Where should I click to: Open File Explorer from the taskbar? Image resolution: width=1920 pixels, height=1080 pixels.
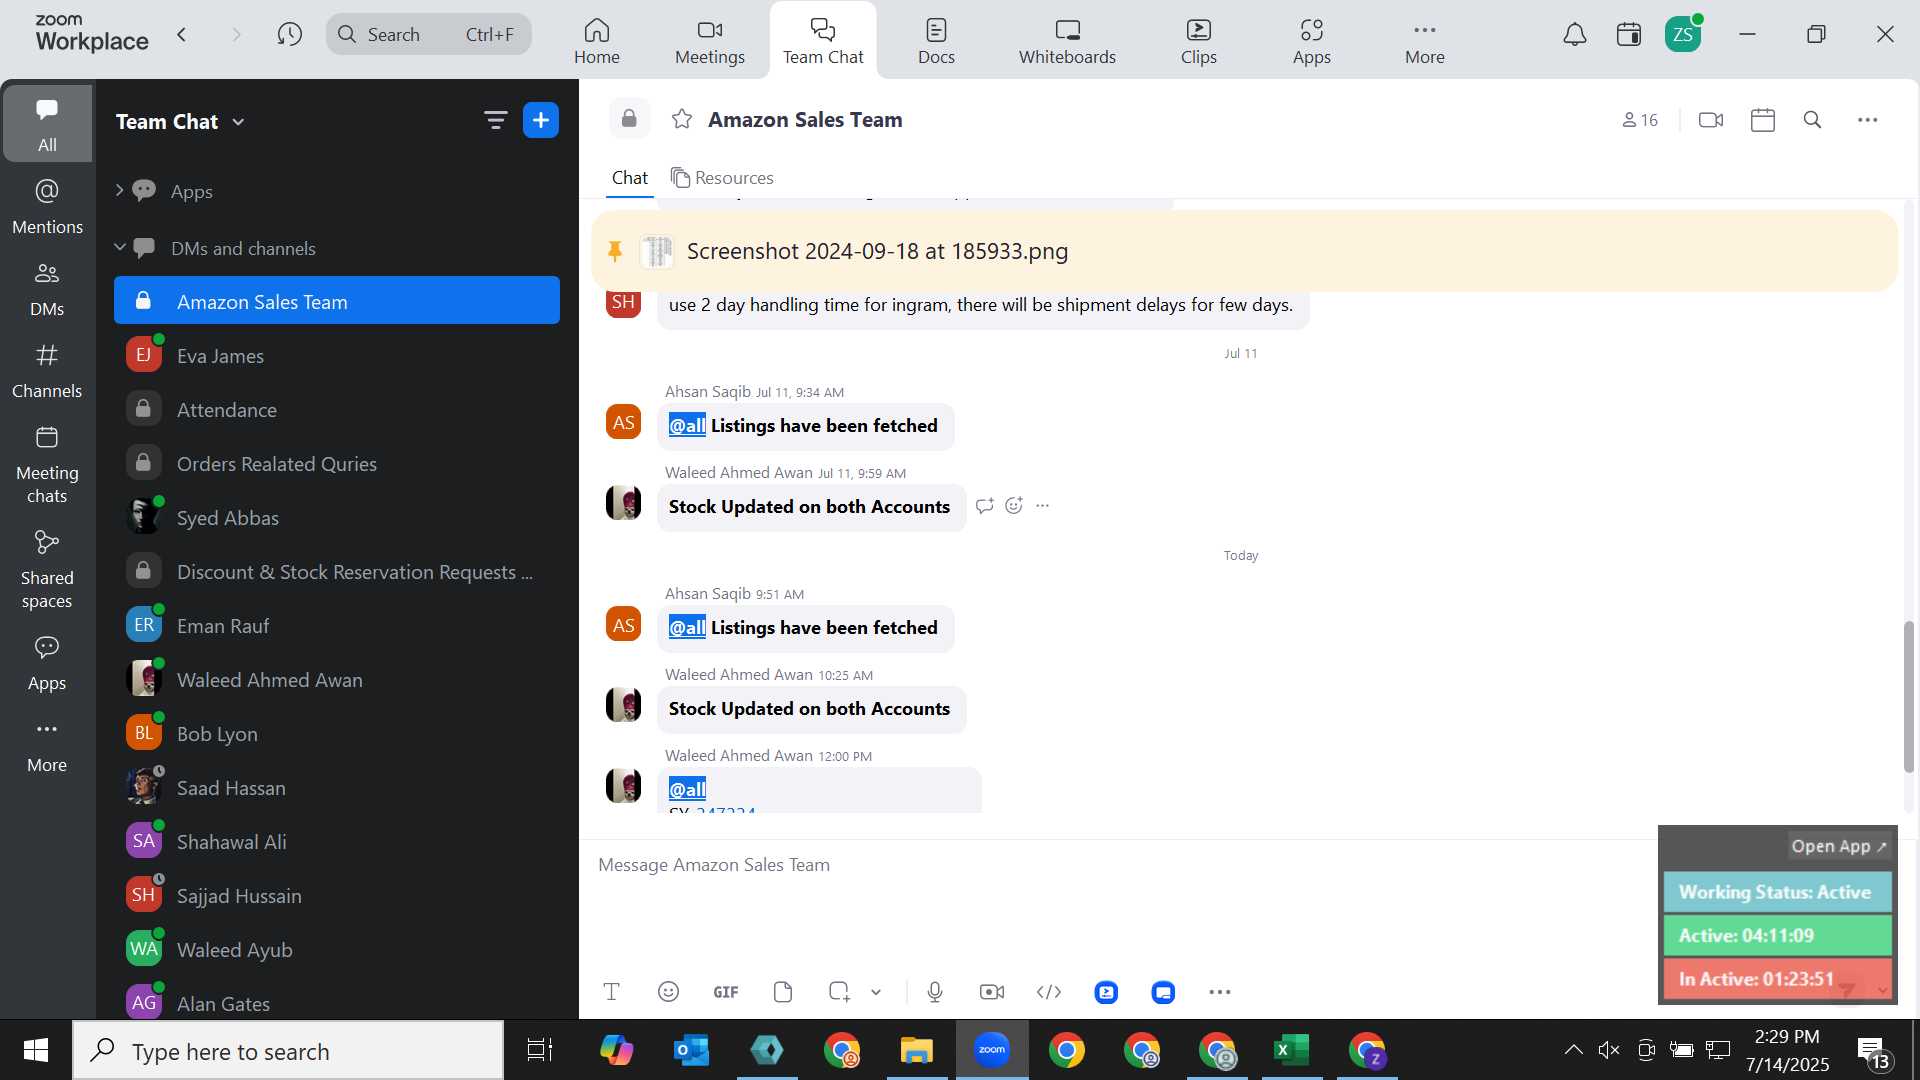coord(916,1051)
